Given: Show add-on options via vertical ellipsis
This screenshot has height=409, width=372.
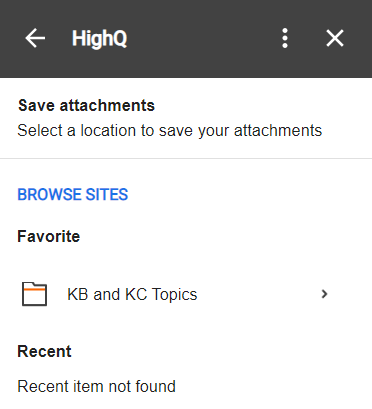Looking at the screenshot, I should click(285, 38).
